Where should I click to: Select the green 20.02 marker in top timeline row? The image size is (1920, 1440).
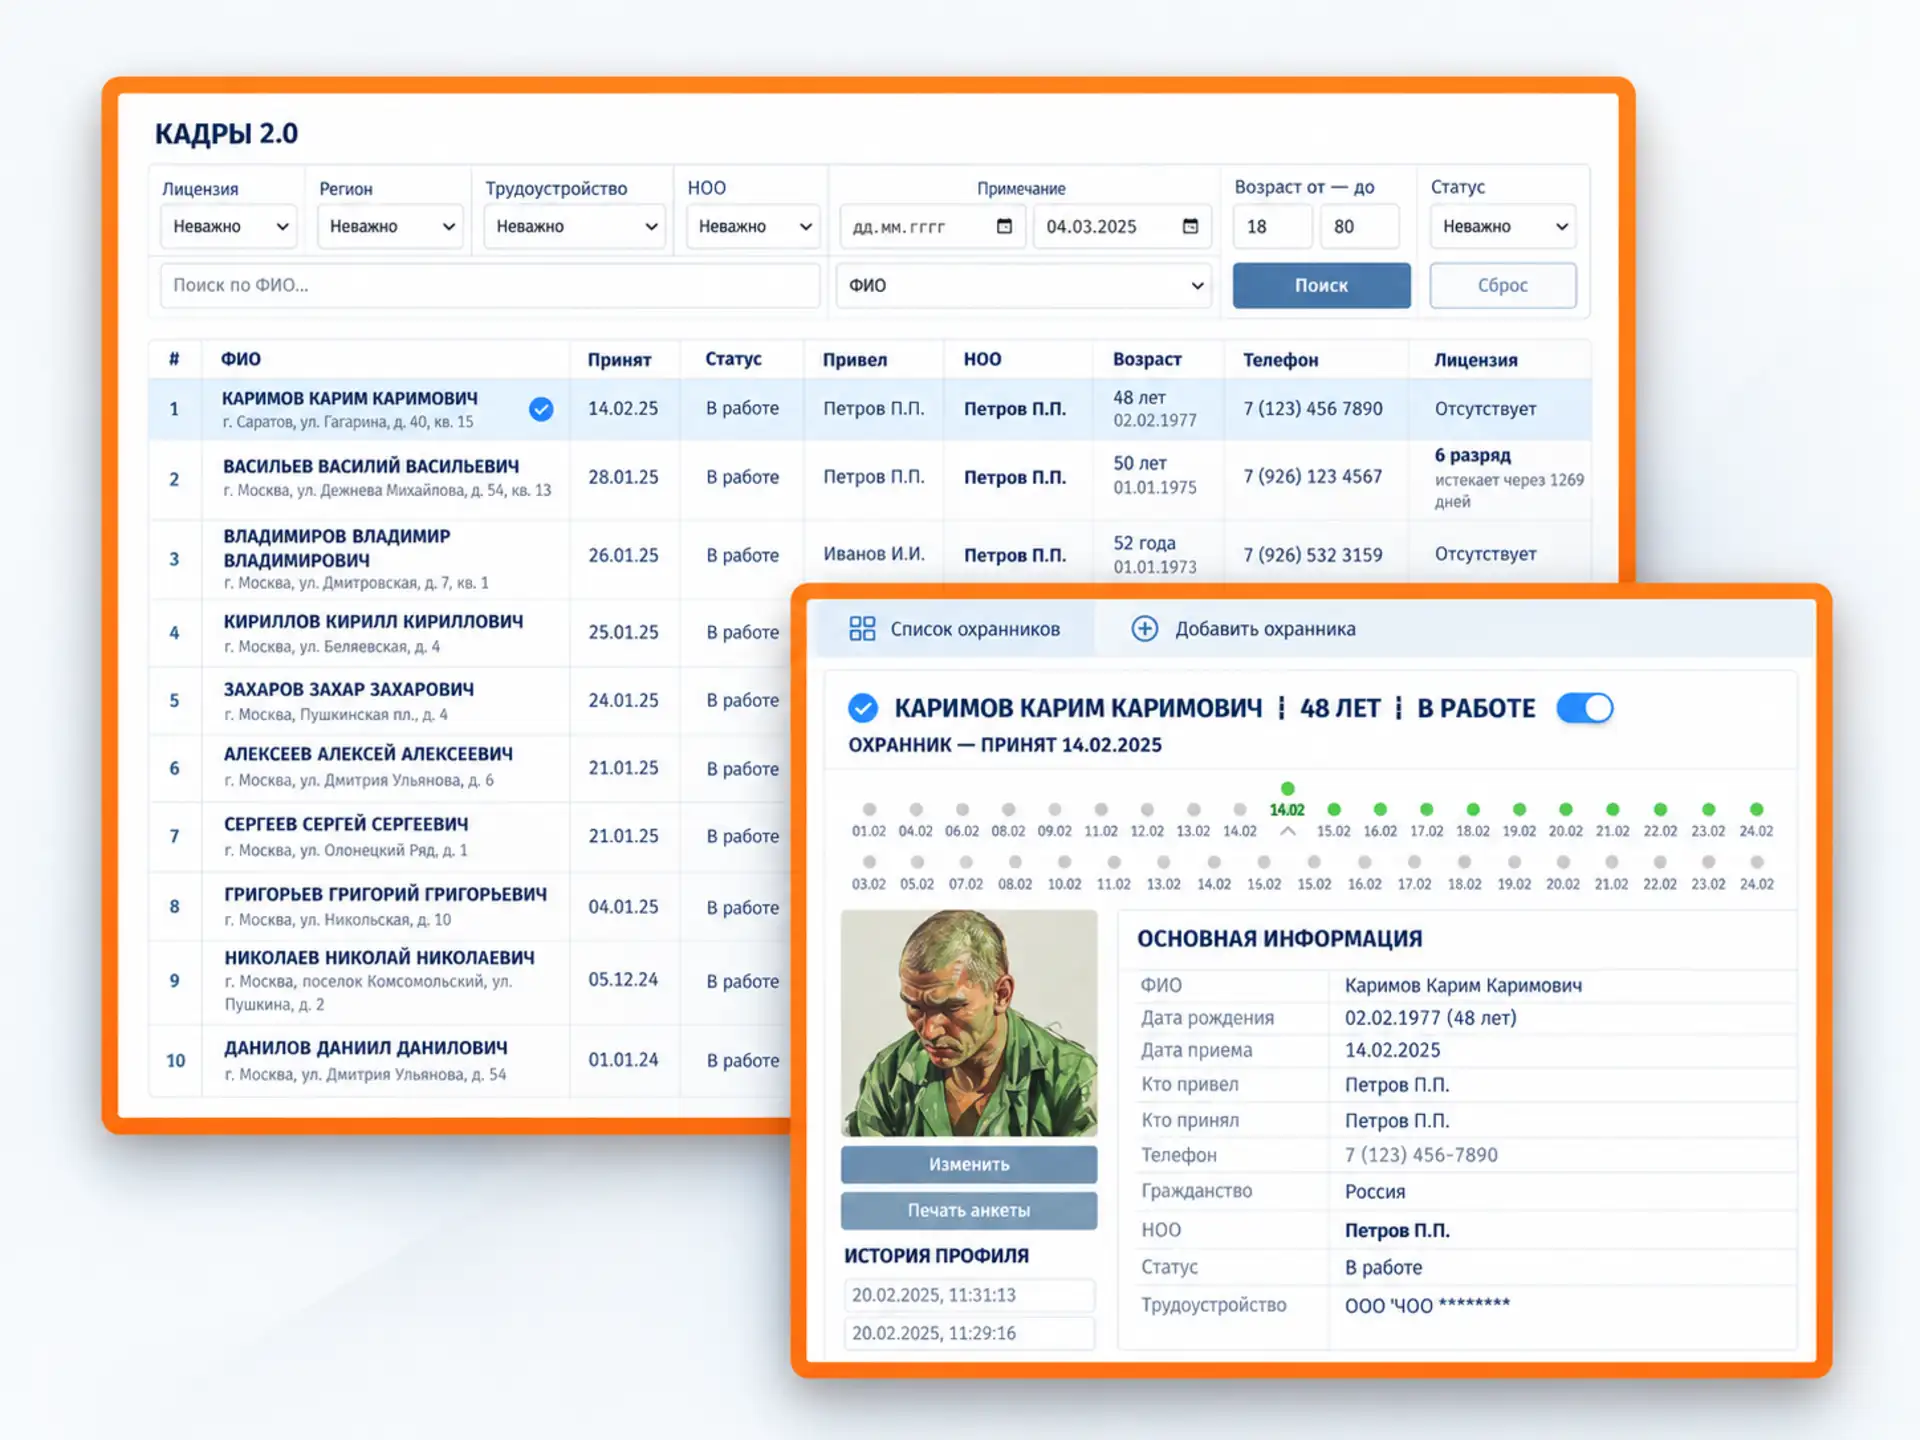tap(1566, 809)
